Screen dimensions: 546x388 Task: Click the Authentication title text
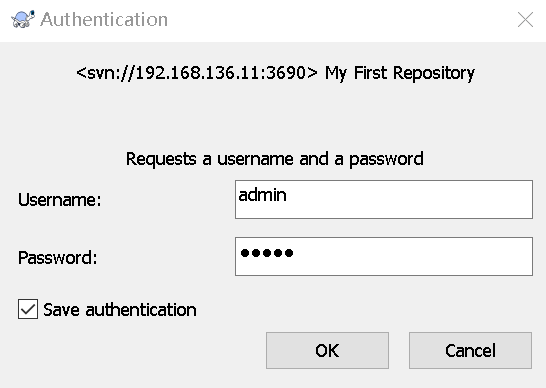(104, 20)
